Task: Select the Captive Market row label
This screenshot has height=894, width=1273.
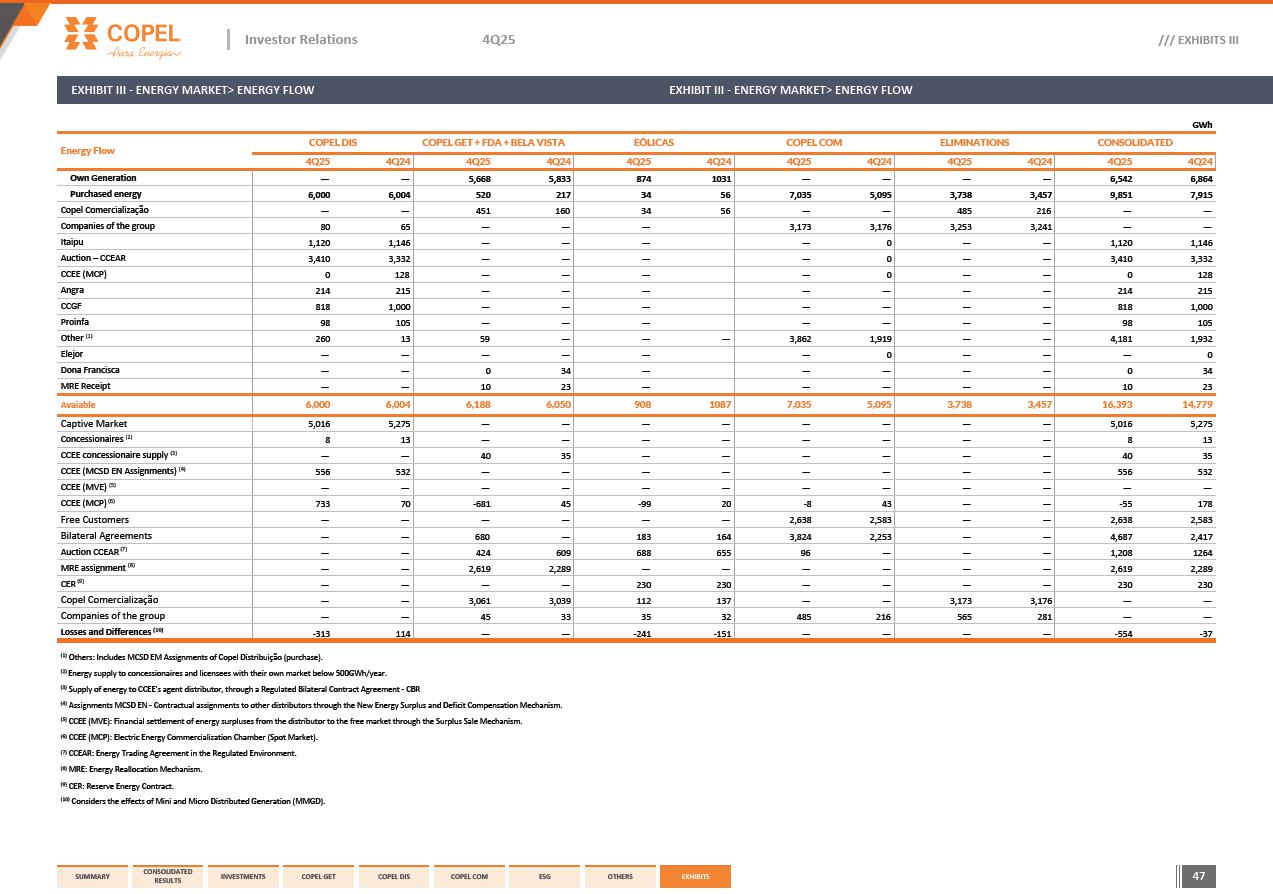Action: pos(94,423)
